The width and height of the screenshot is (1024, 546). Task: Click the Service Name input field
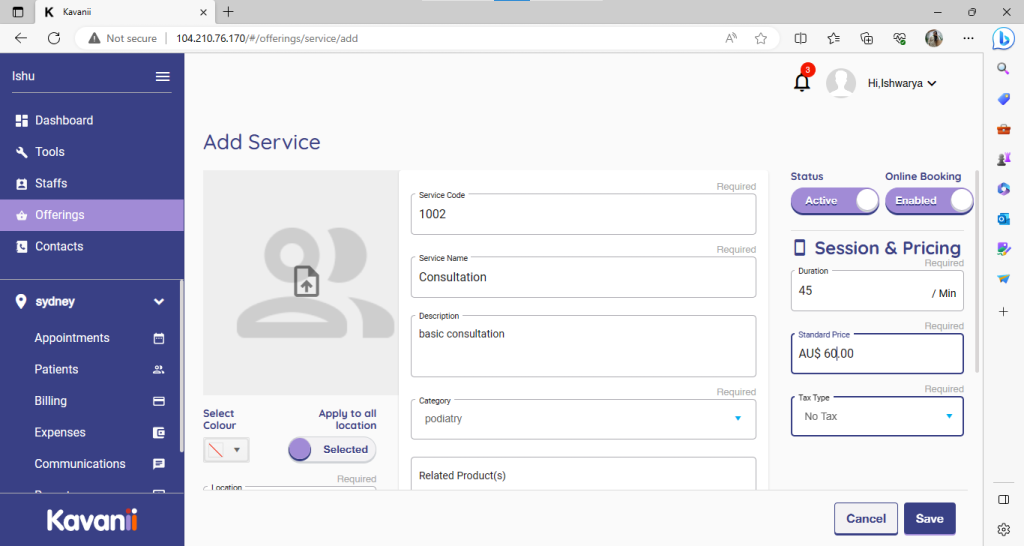point(583,277)
